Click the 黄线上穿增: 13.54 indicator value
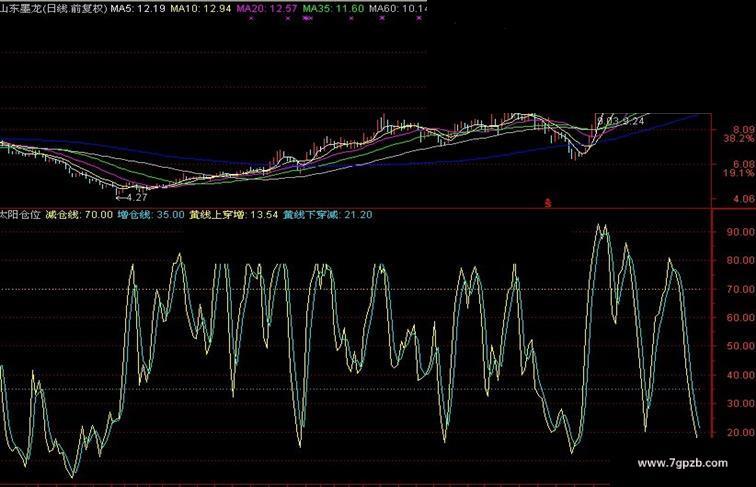 [x=233, y=215]
